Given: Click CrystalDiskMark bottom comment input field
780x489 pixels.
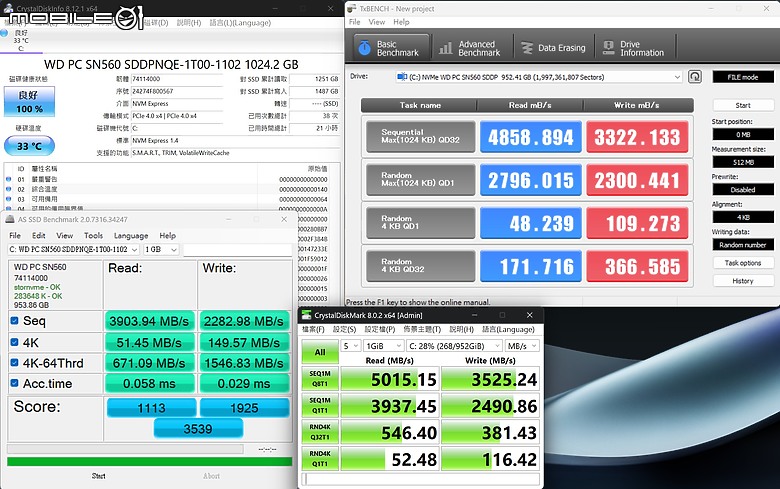Looking at the screenshot, I should pyautogui.click(x=421, y=479).
